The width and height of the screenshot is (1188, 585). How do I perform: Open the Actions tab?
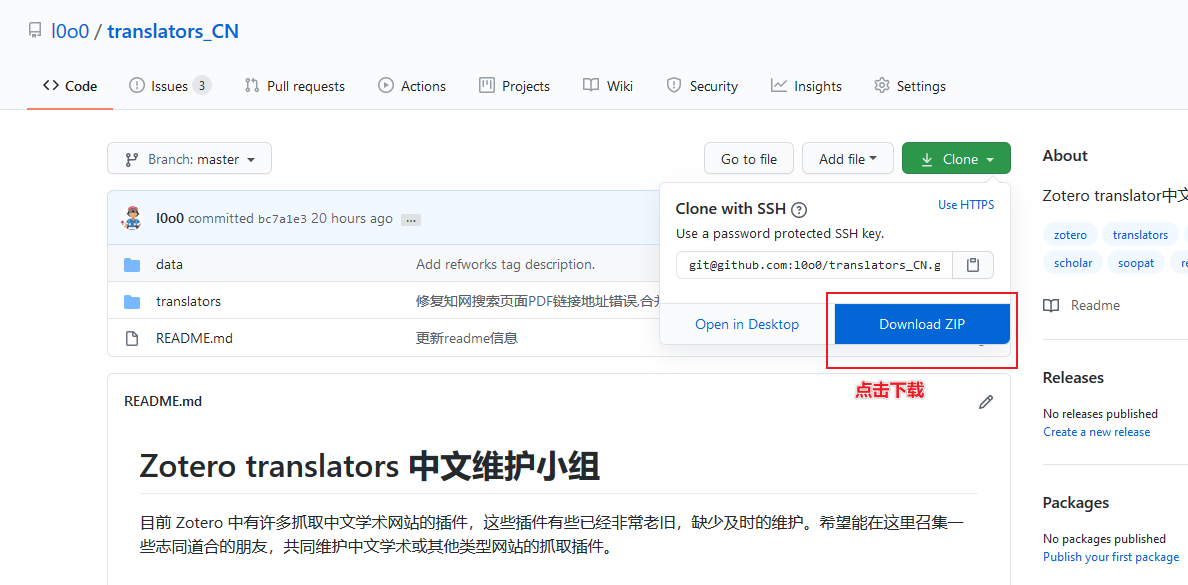pyautogui.click(x=412, y=86)
